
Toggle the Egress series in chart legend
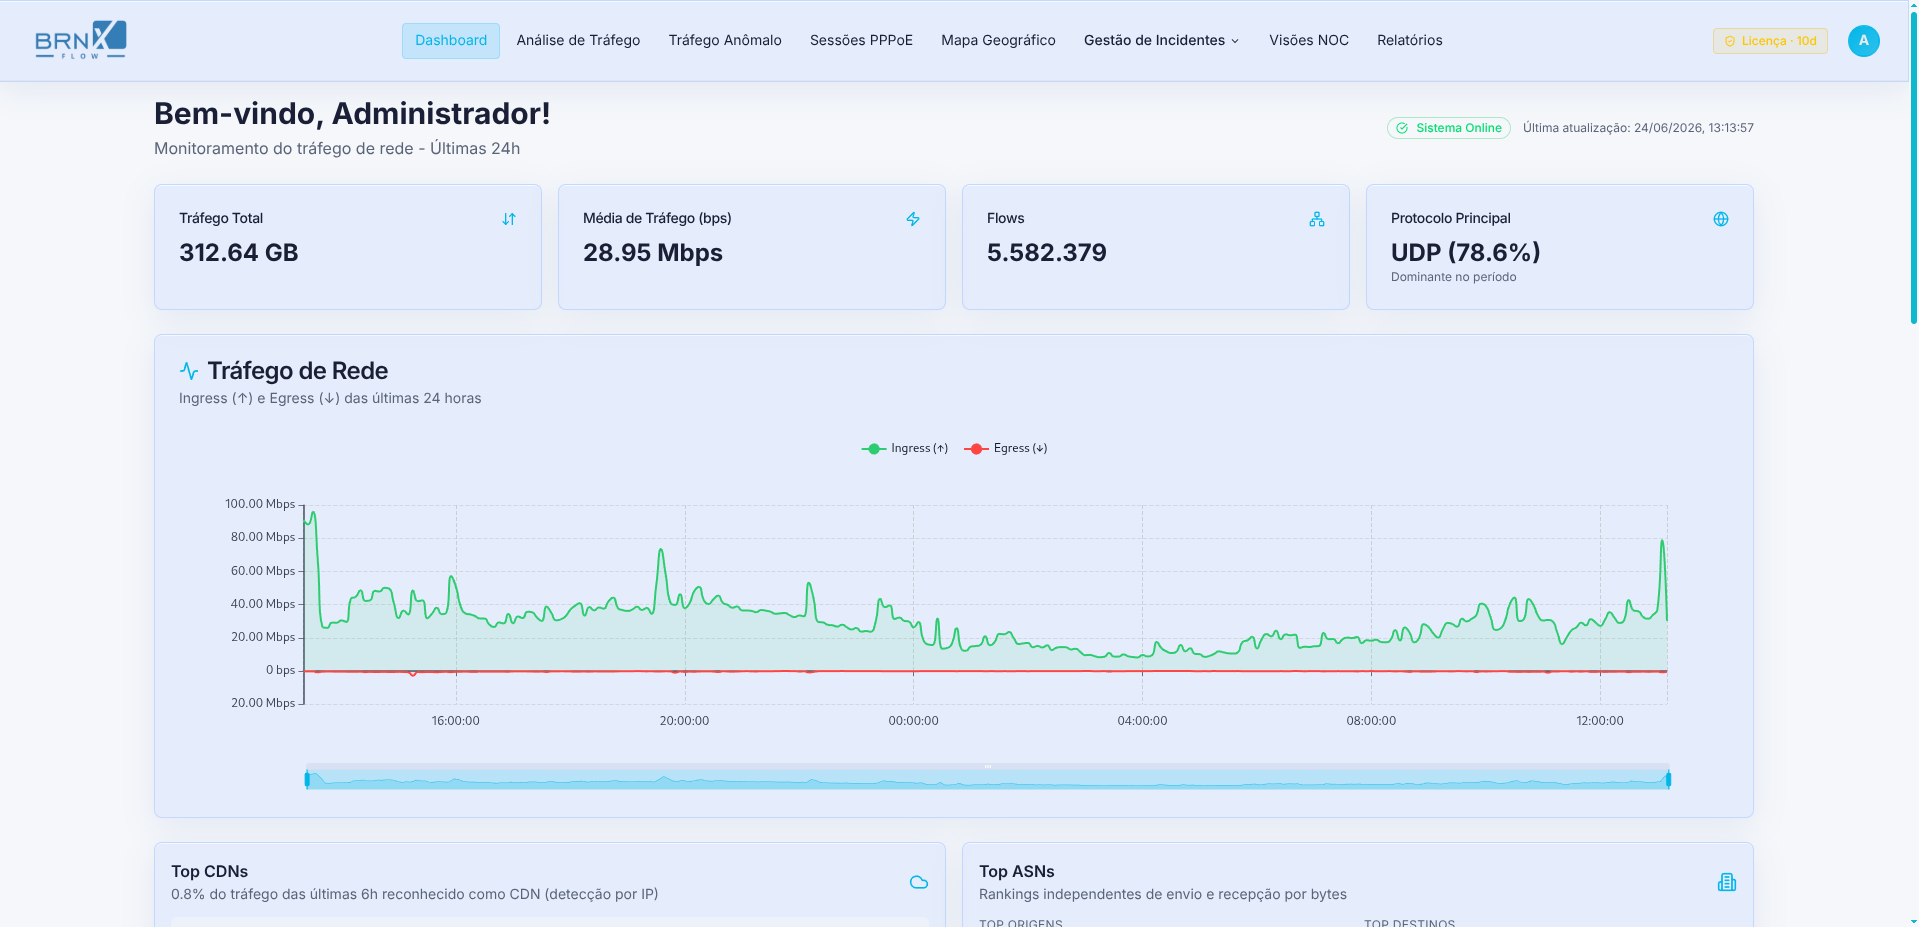[x=1006, y=448]
